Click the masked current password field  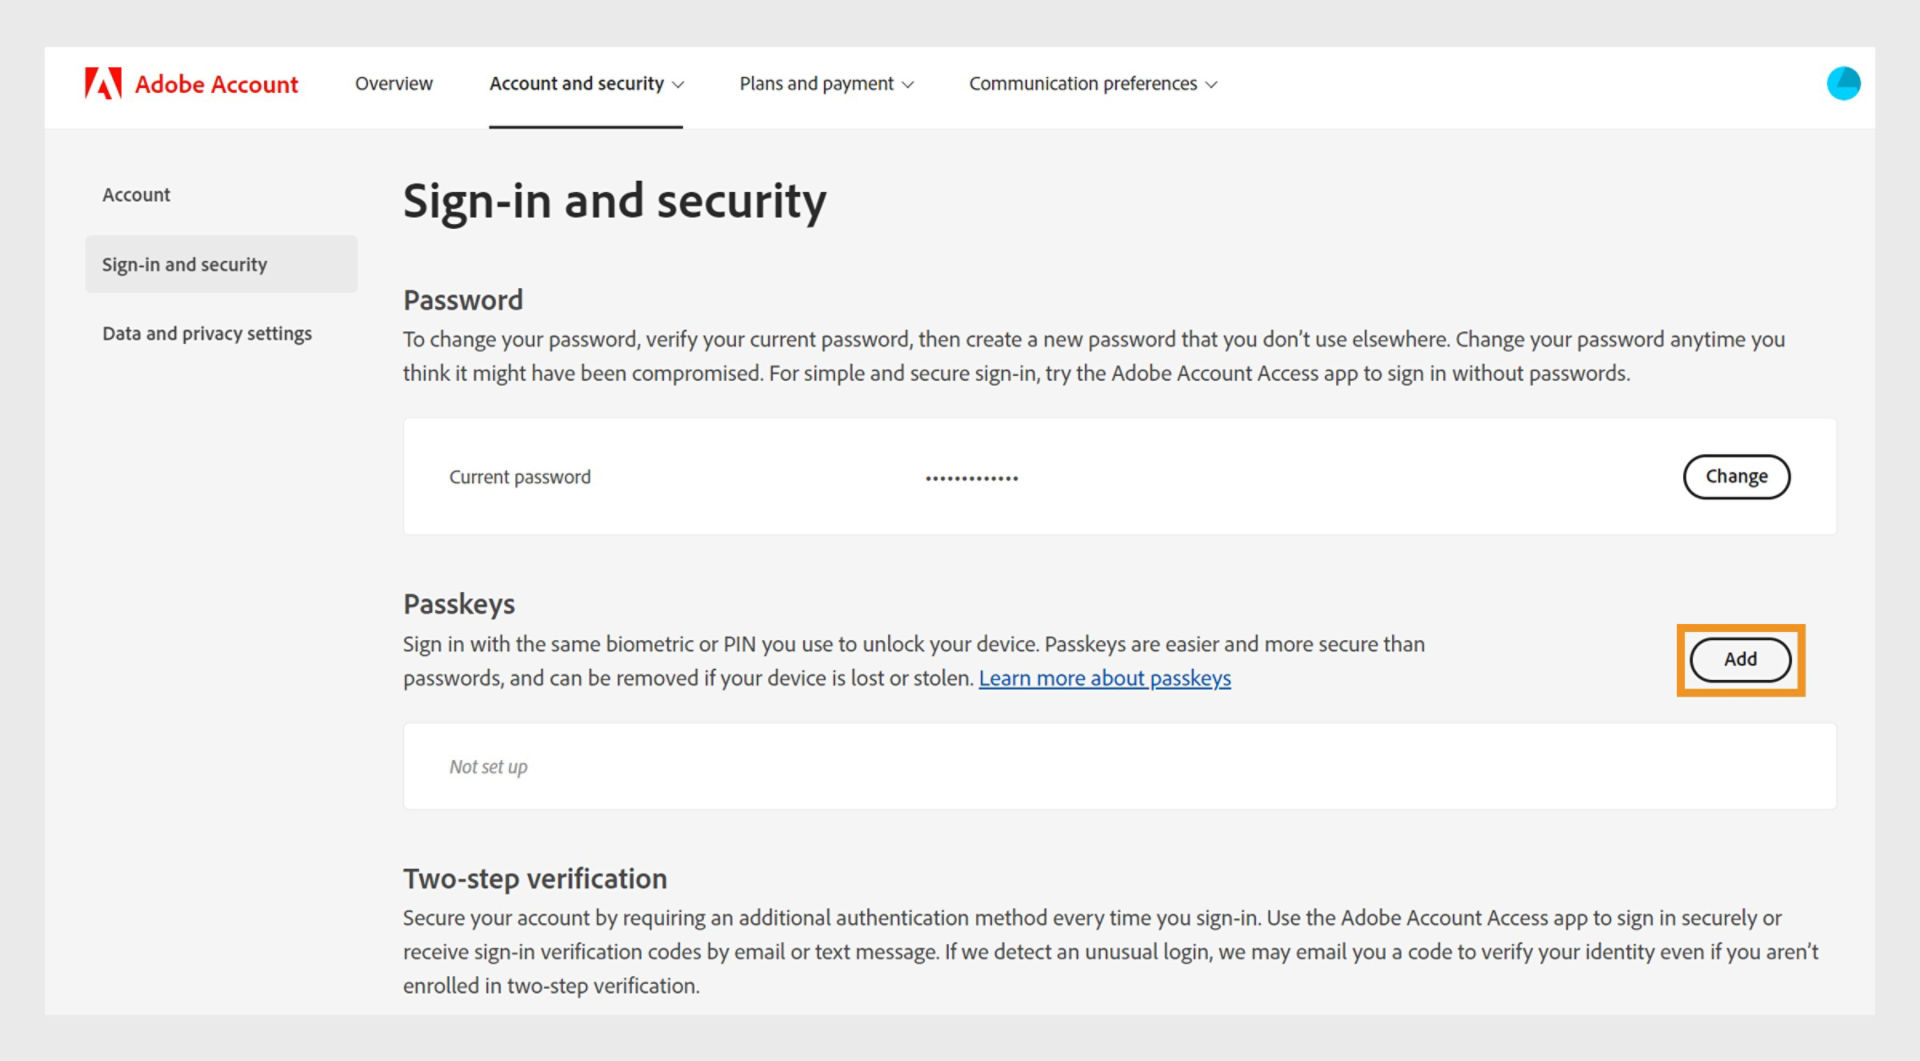971,477
